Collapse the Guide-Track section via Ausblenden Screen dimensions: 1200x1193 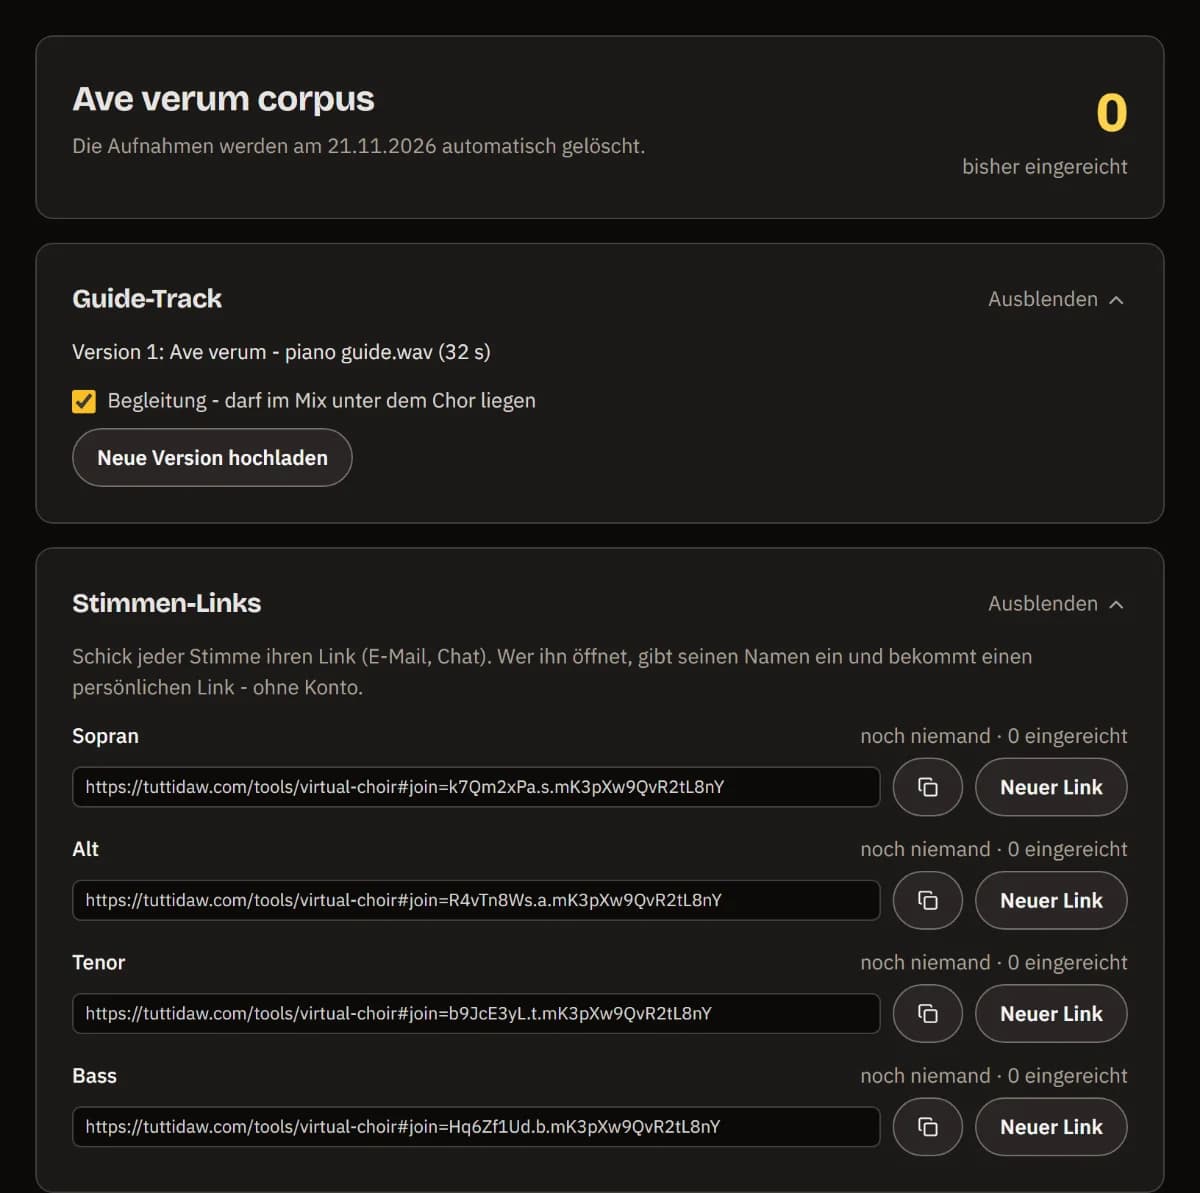(x=1056, y=299)
